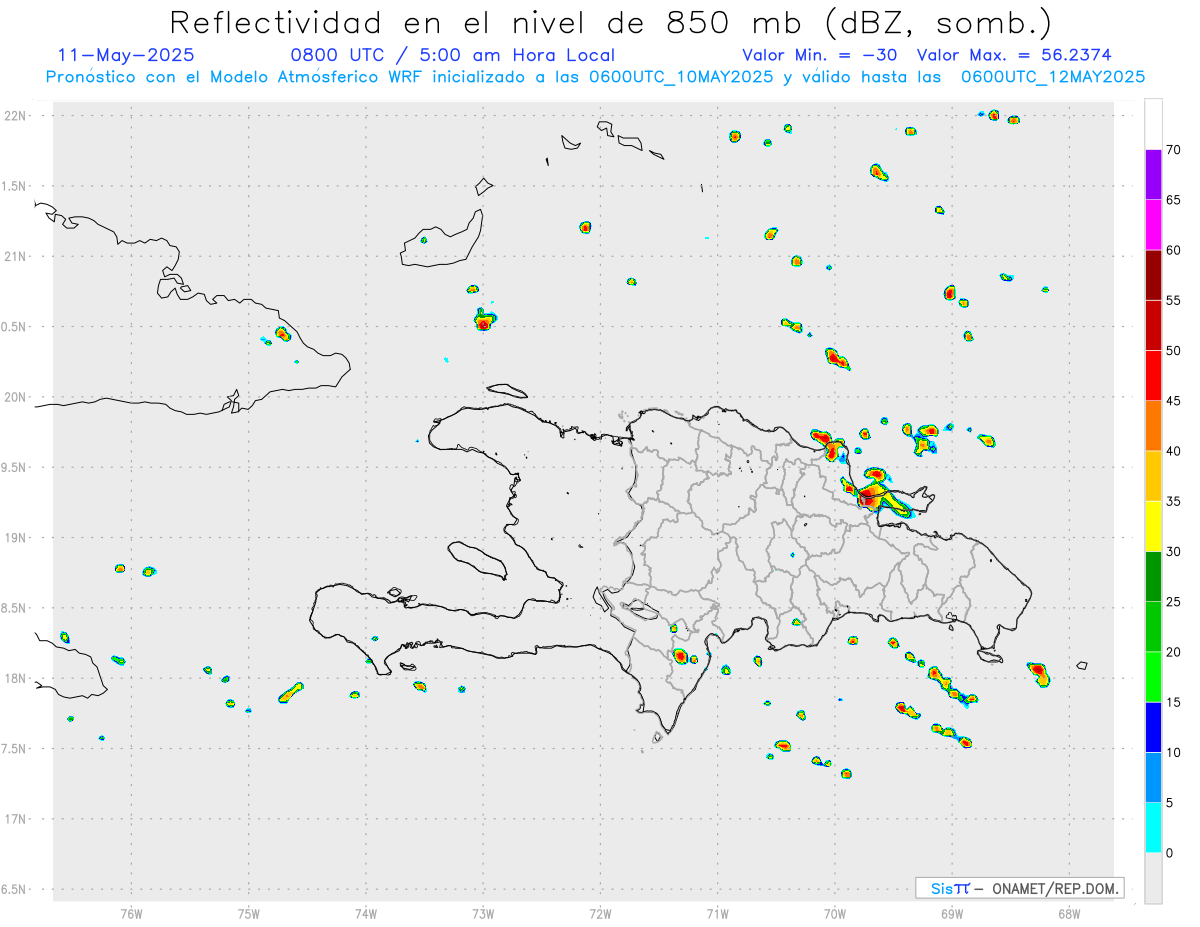Click the '25' value on the color scale
Image resolution: width=1200 pixels, height=927 pixels.
pyautogui.click(x=1173, y=602)
